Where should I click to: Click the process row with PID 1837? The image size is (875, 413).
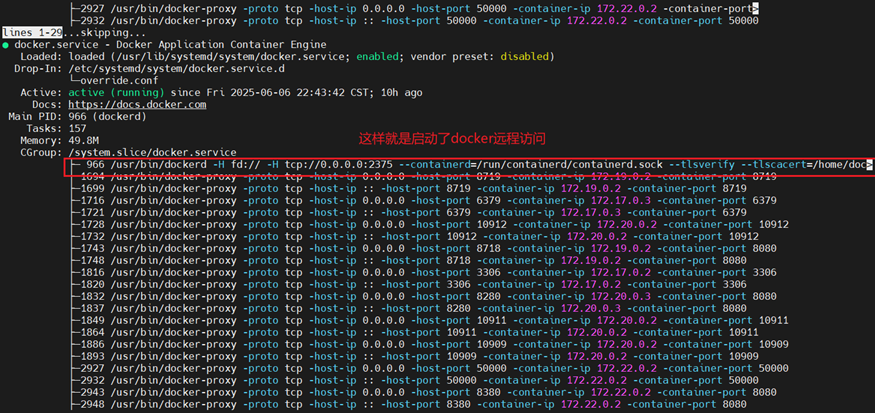coord(410,309)
